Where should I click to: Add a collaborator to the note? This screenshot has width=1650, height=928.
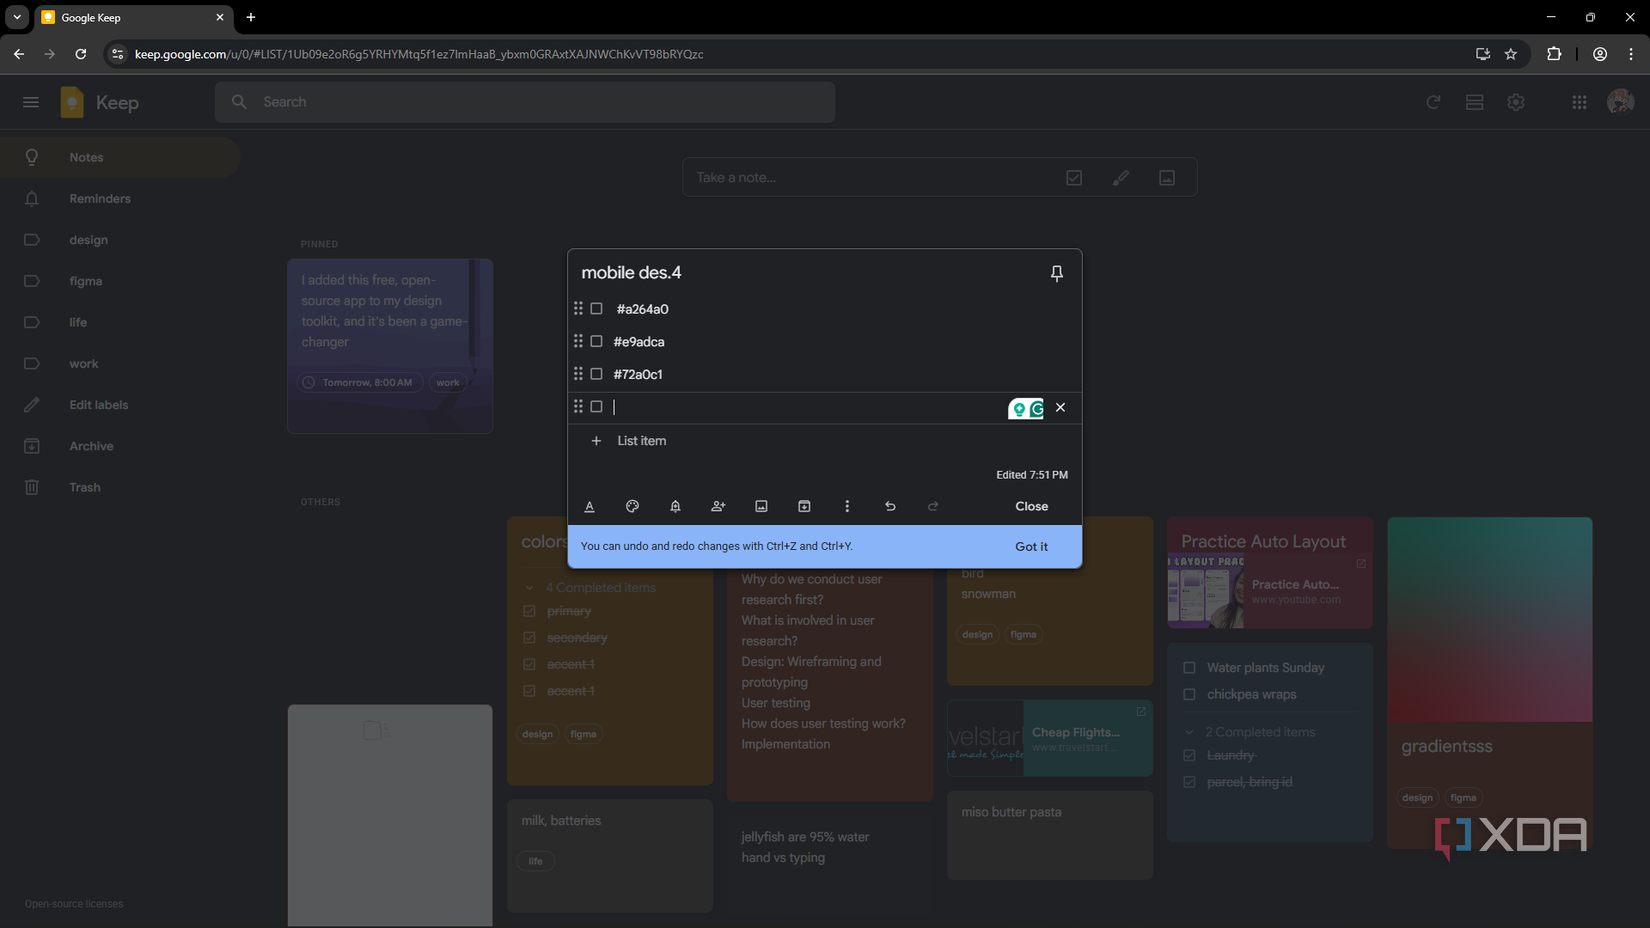(x=718, y=506)
